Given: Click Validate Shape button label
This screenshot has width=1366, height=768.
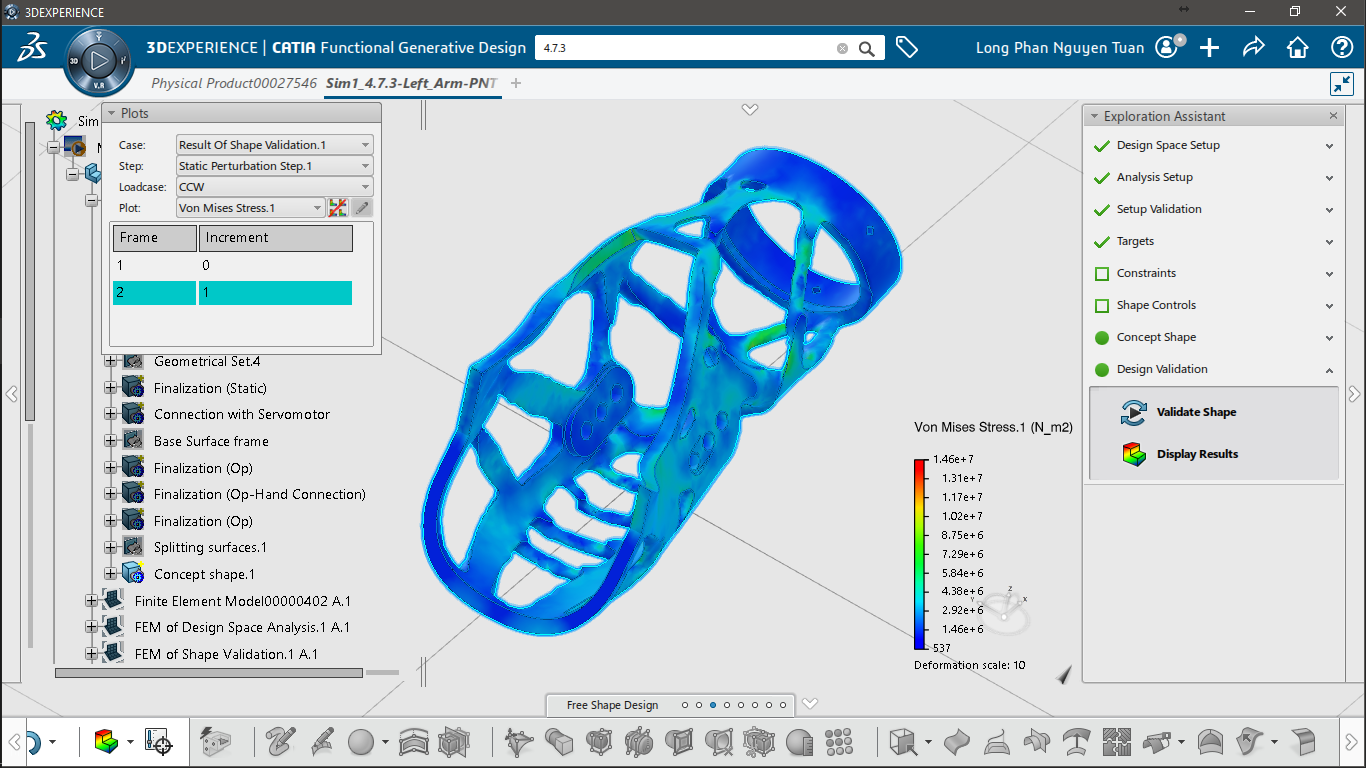Looking at the screenshot, I should (x=1196, y=412).
